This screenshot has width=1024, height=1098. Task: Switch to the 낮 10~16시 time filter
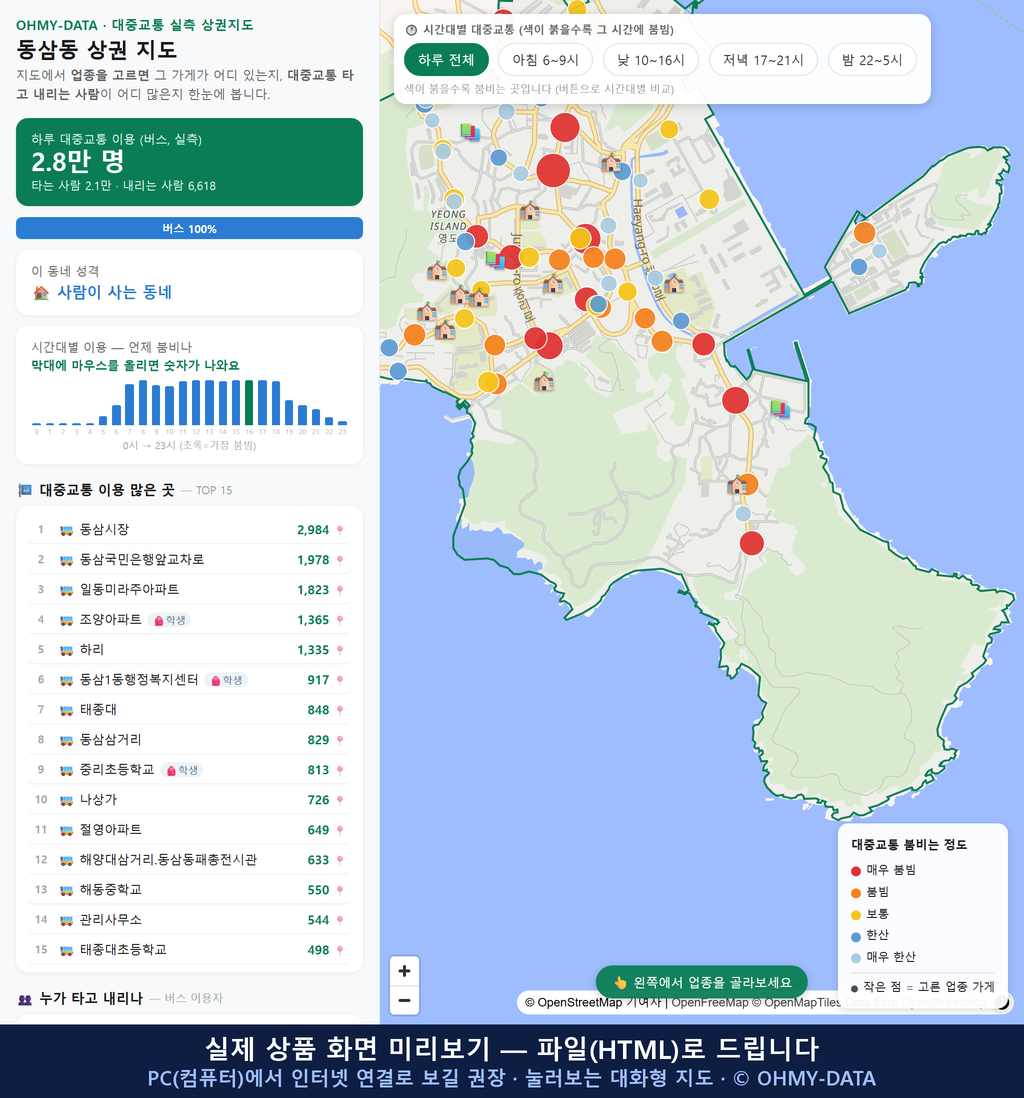(x=651, y=60)
